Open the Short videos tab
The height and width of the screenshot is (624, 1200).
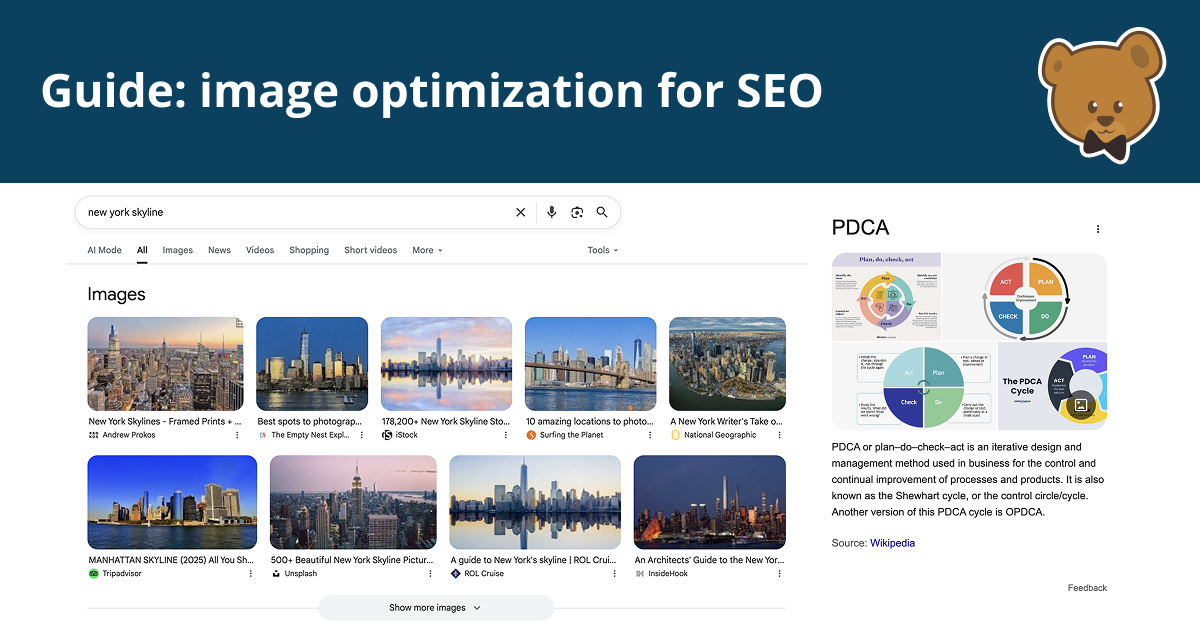pyautogui.click(x=370, y=250)
